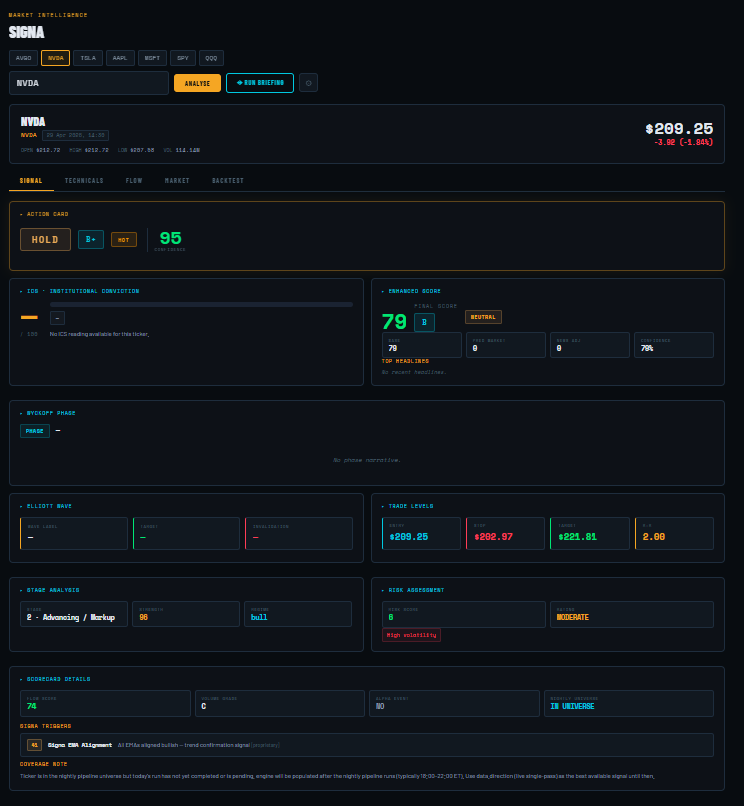Screen dimensions: 744x806
Task: Open the Flow tab
Action: tap(134, 181)
